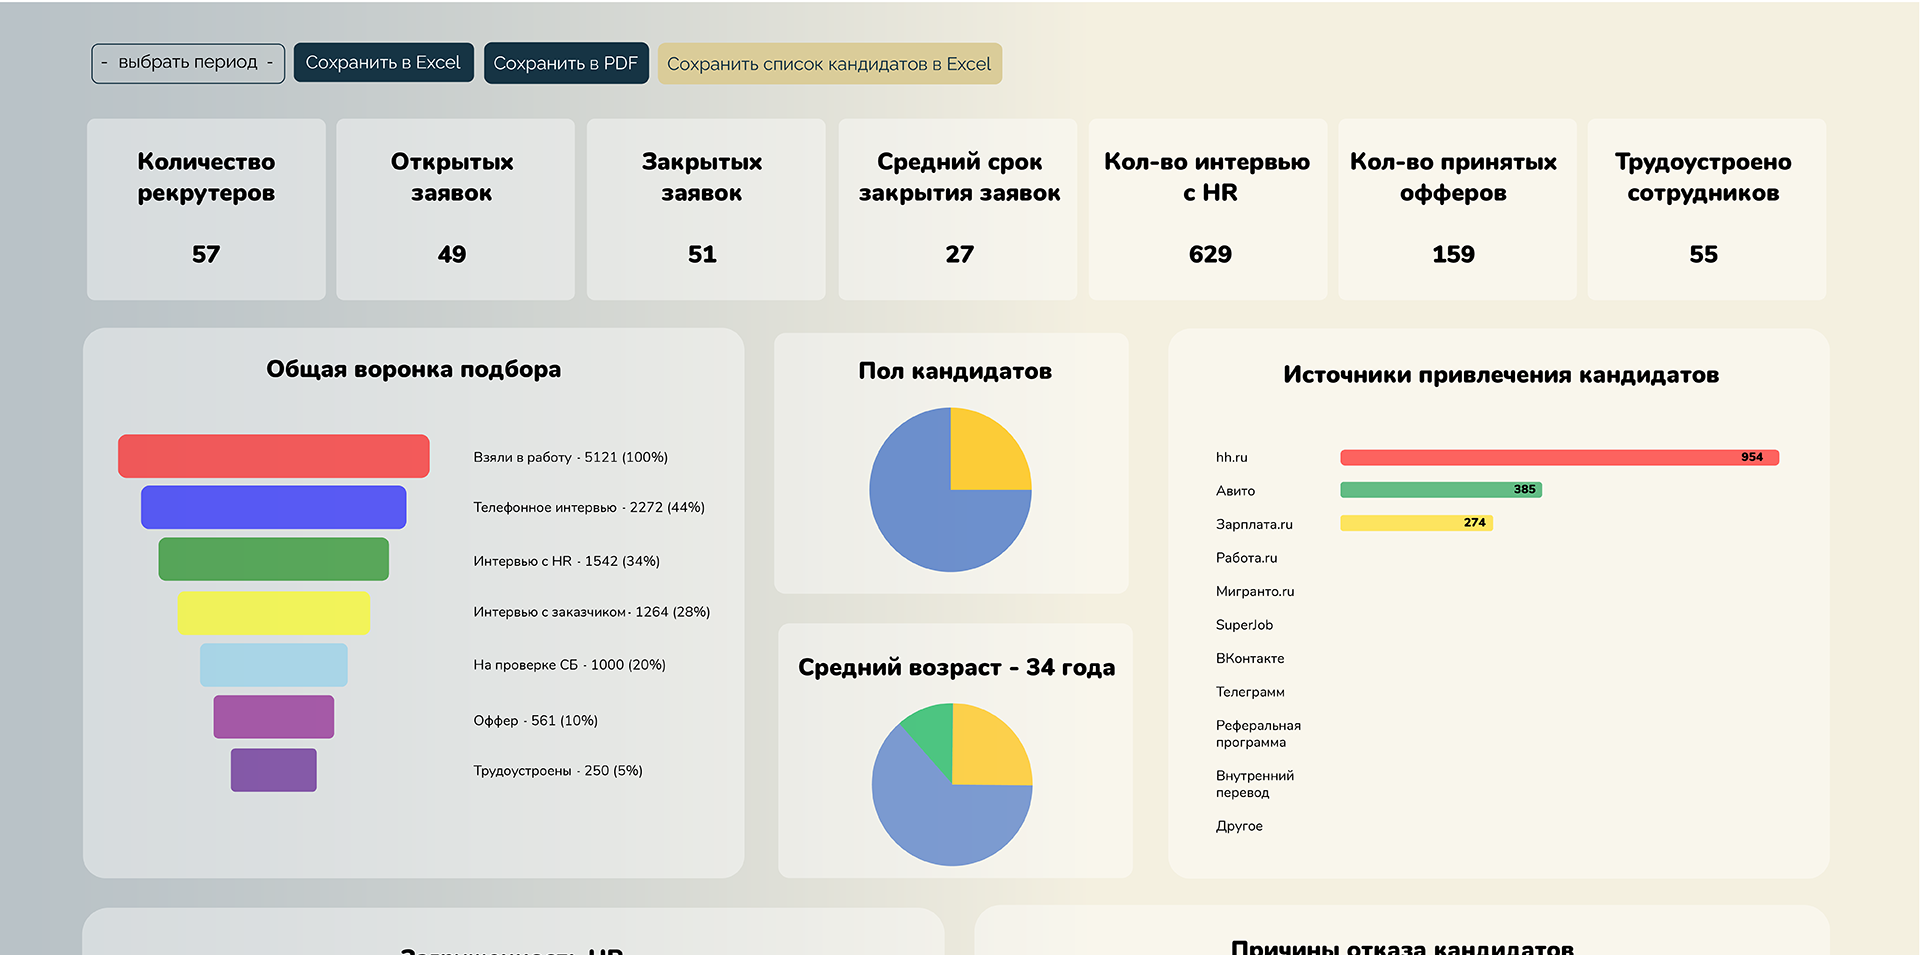Click the 'ВКонтакте' source label
The image size is (1920, 955).
(x=1250, y=659)
